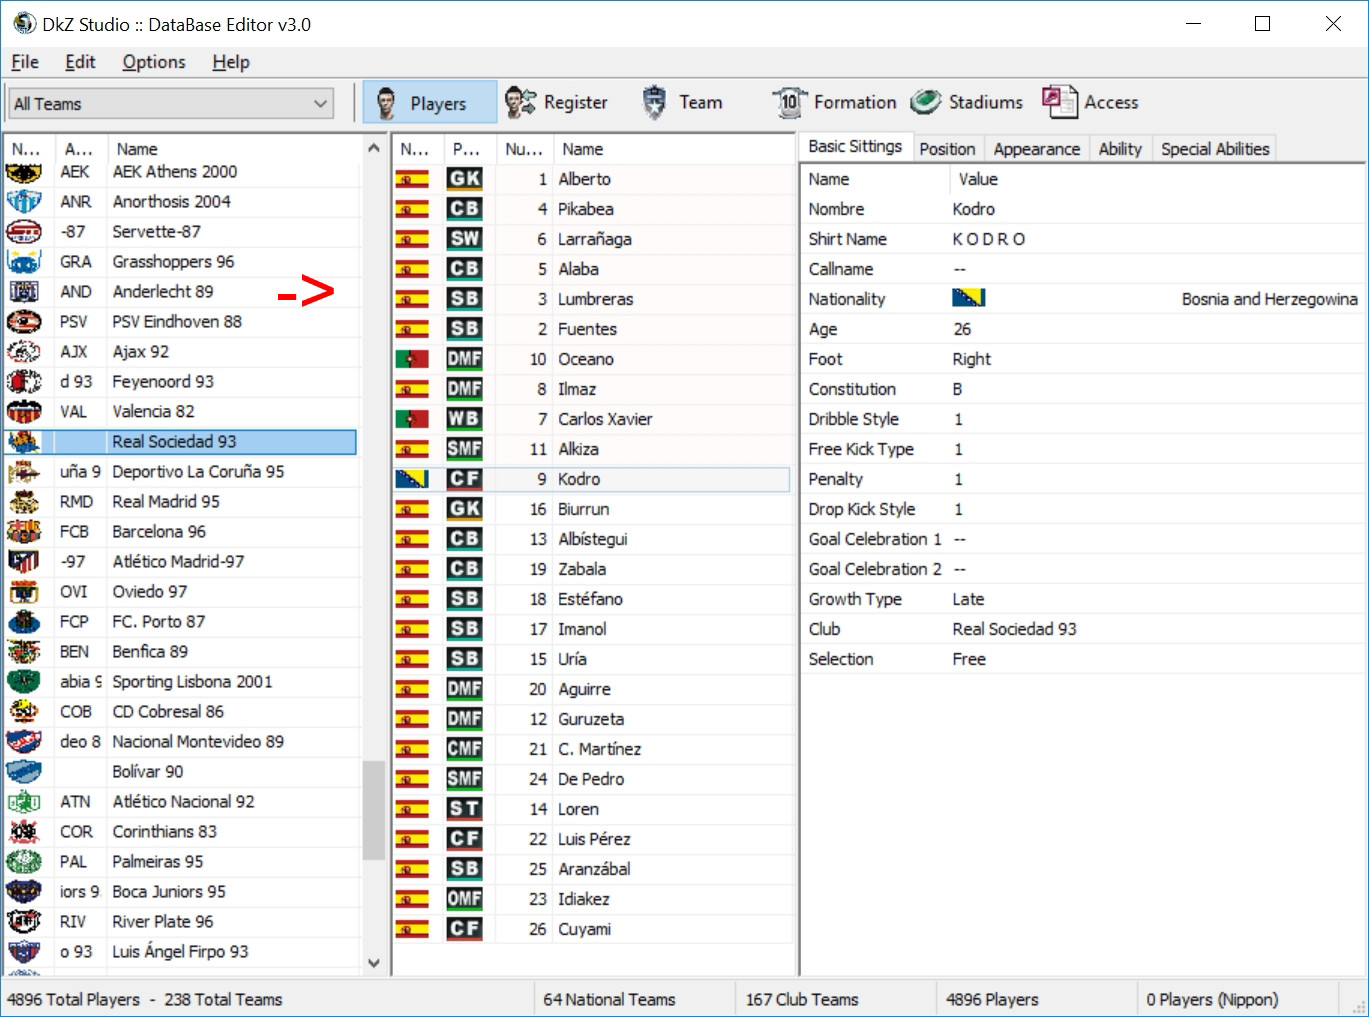Click the Corinthians 83 team crest
Viewport: 1369px width, 1017px height.
24,832
